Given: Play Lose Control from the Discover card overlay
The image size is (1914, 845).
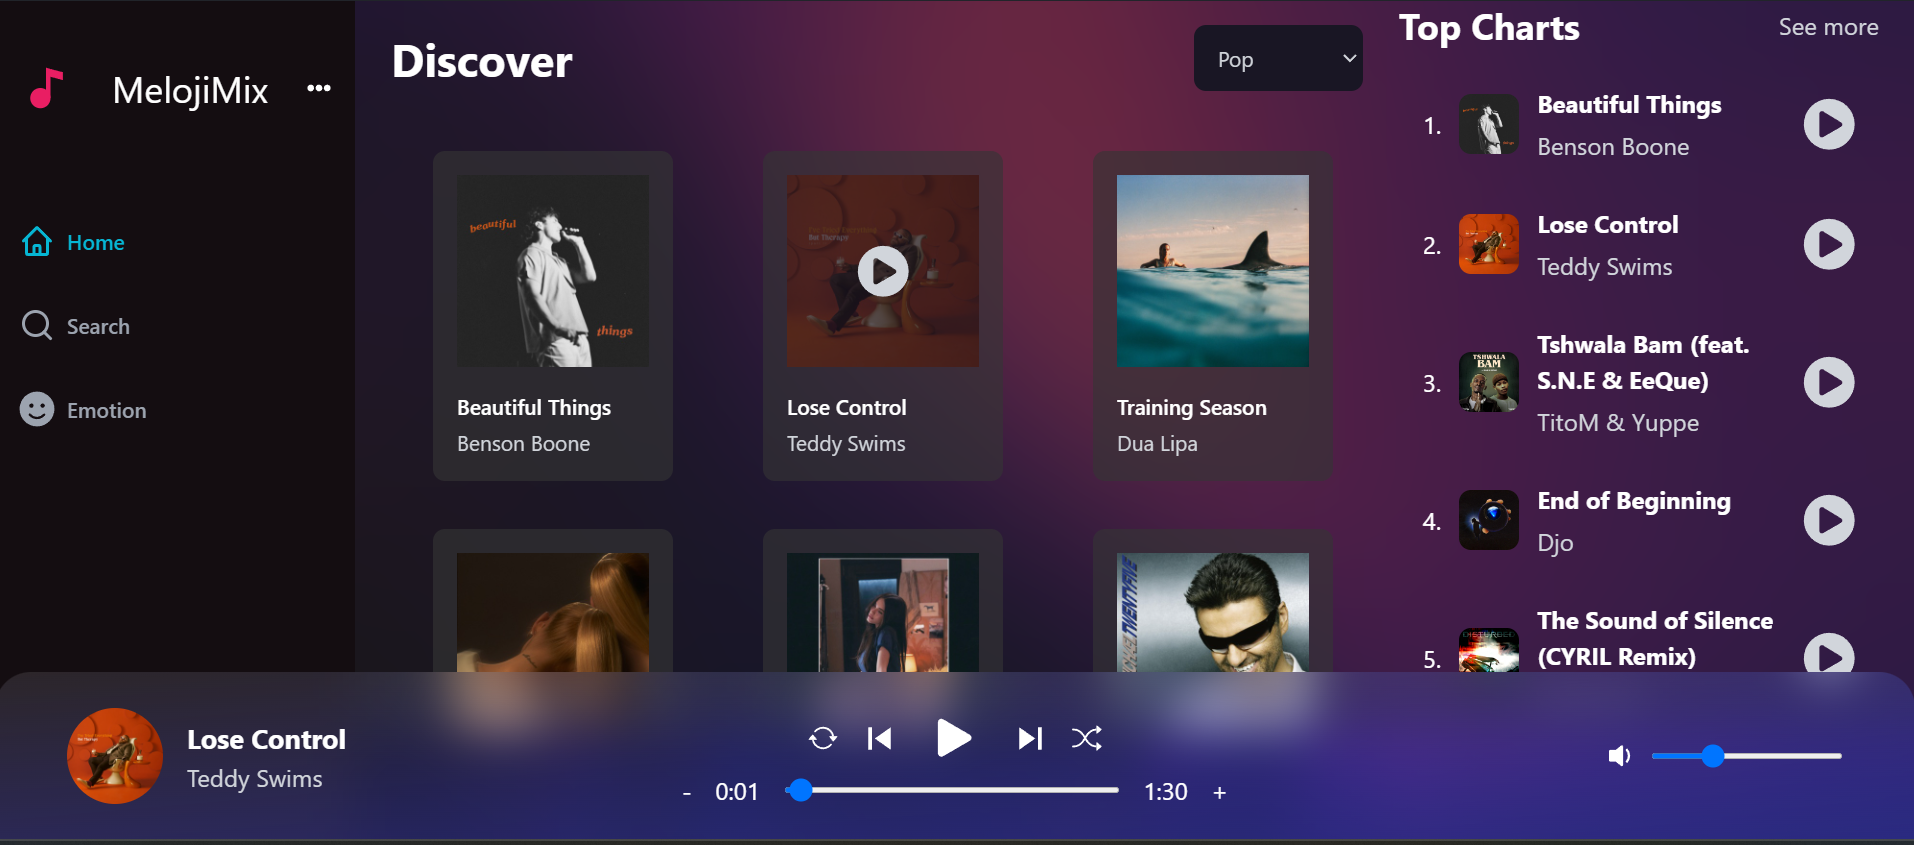Looking at the screenshot, I should click(883, 271).
